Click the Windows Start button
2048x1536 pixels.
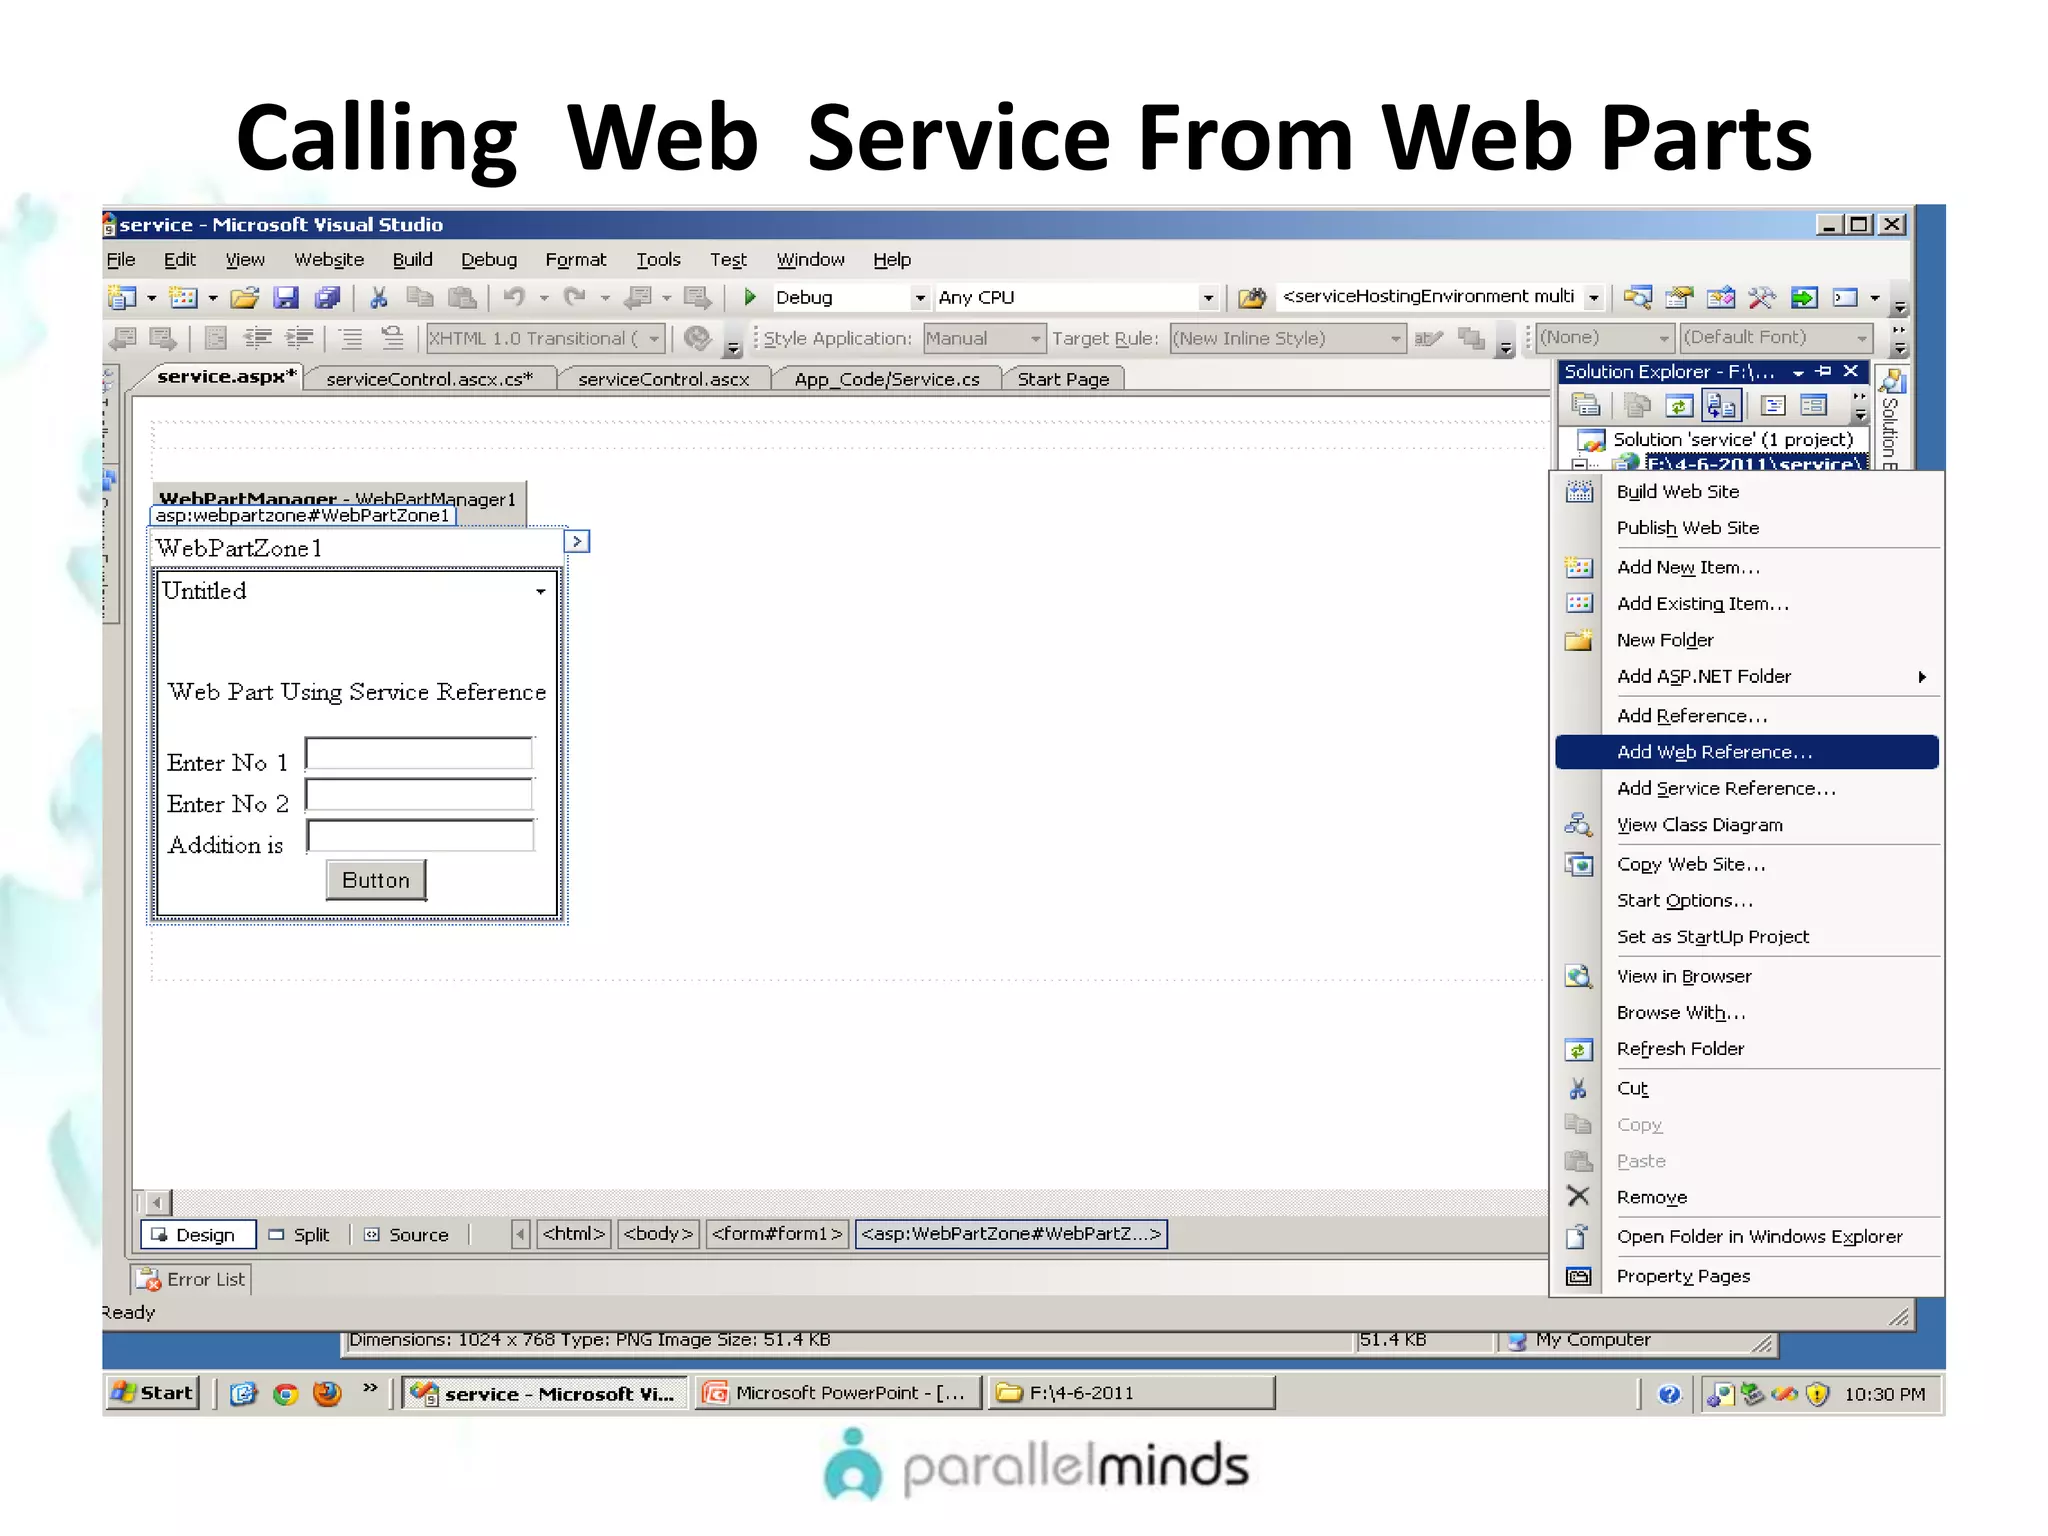(153, 1393)
